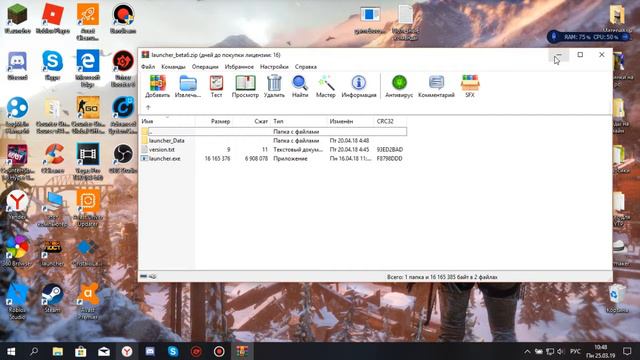Open the CCleaner desktop shortcut
This screenshot has height=360, width=640.
coord(53,158)
